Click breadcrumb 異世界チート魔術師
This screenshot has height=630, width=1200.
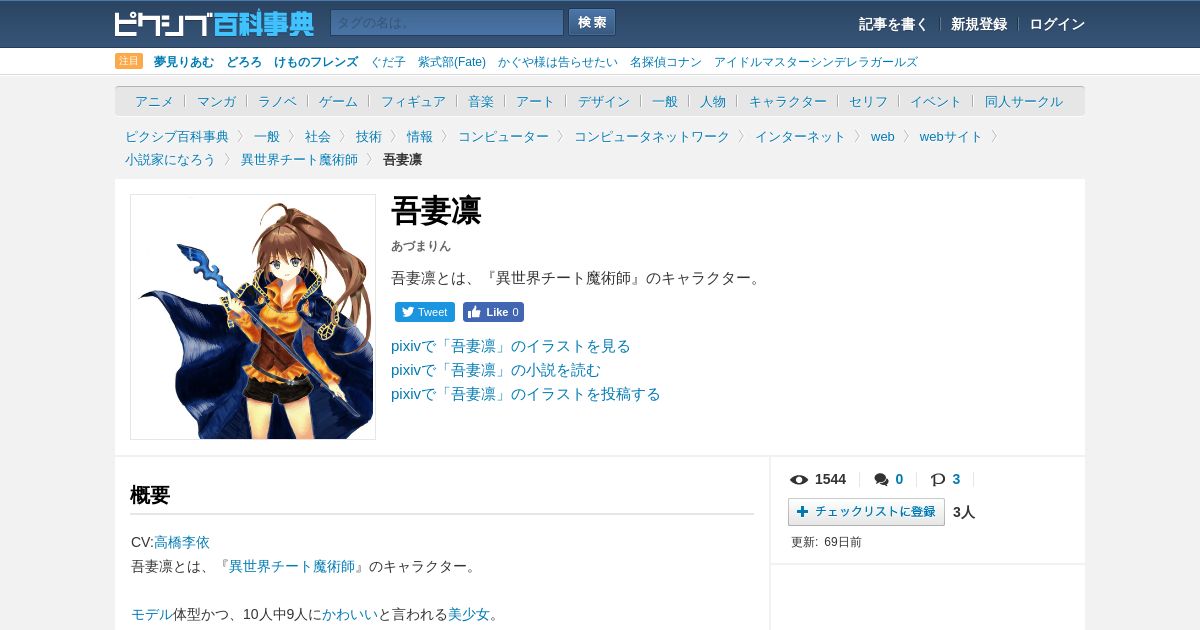pos(299,159)
